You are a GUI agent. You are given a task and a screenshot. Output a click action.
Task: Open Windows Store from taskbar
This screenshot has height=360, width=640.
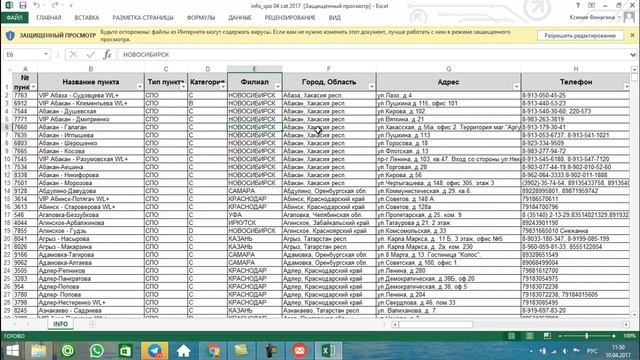tap(125, 351)
